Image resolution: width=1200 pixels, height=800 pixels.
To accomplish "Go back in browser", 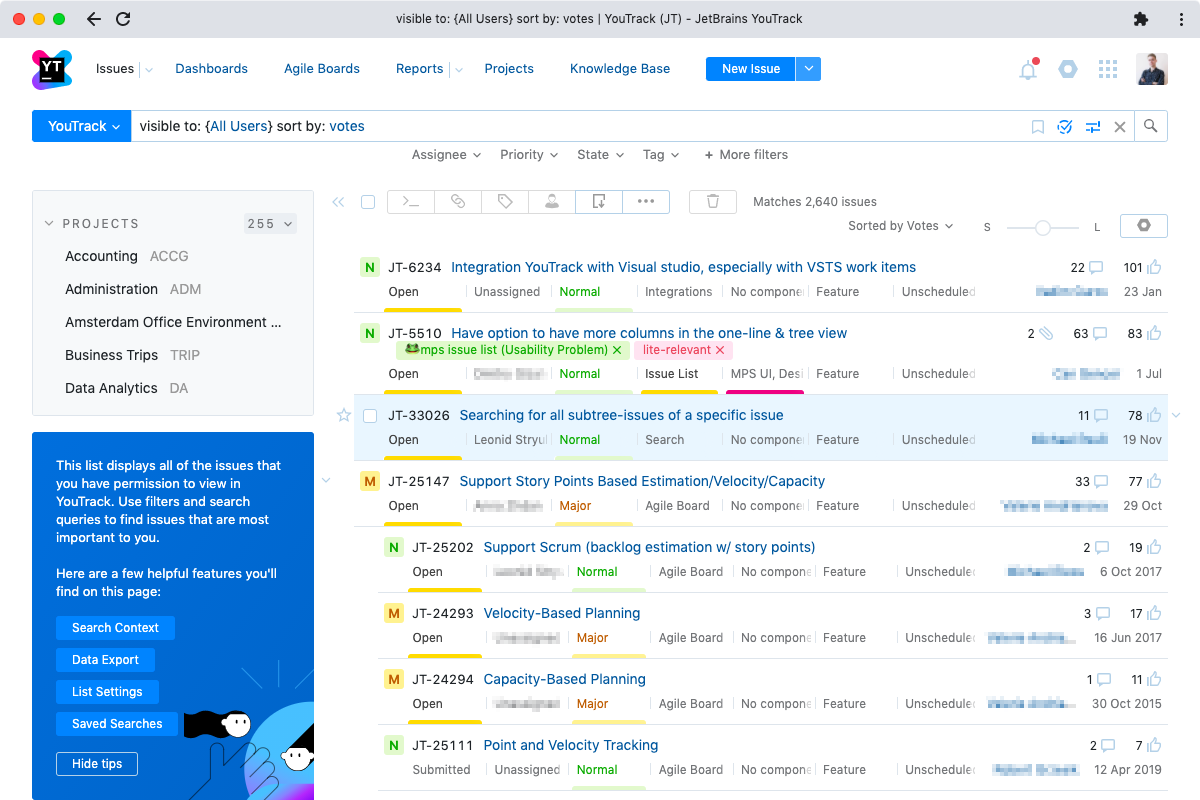I will [93, 19].
